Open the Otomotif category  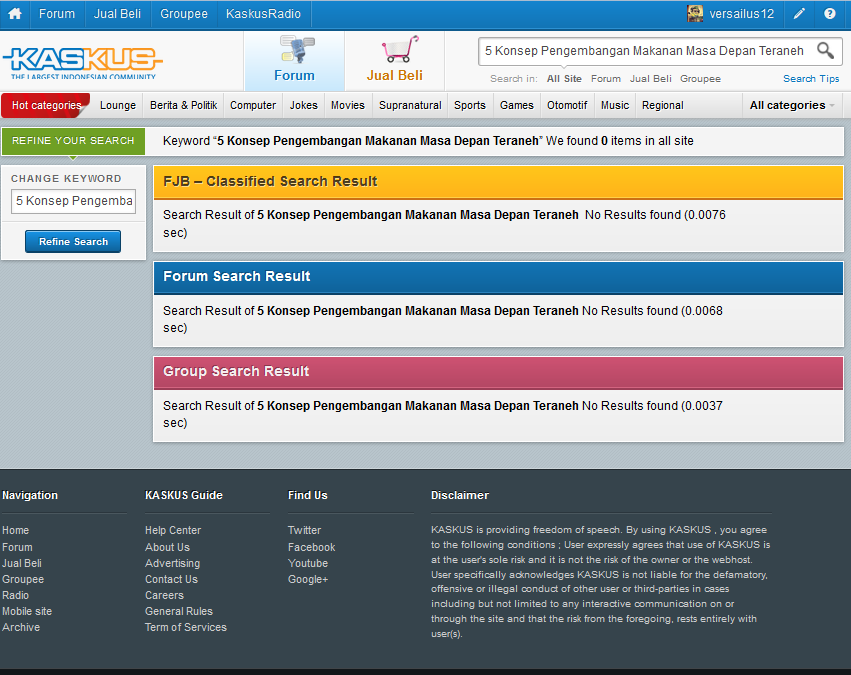pos(567,105)
